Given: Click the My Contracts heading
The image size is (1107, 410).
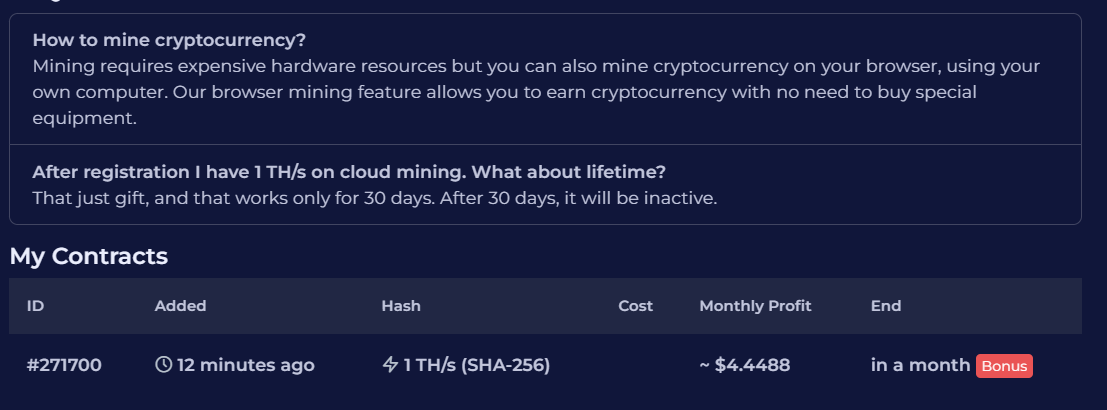Looking at the screenshot, I should tap(89, 256).
